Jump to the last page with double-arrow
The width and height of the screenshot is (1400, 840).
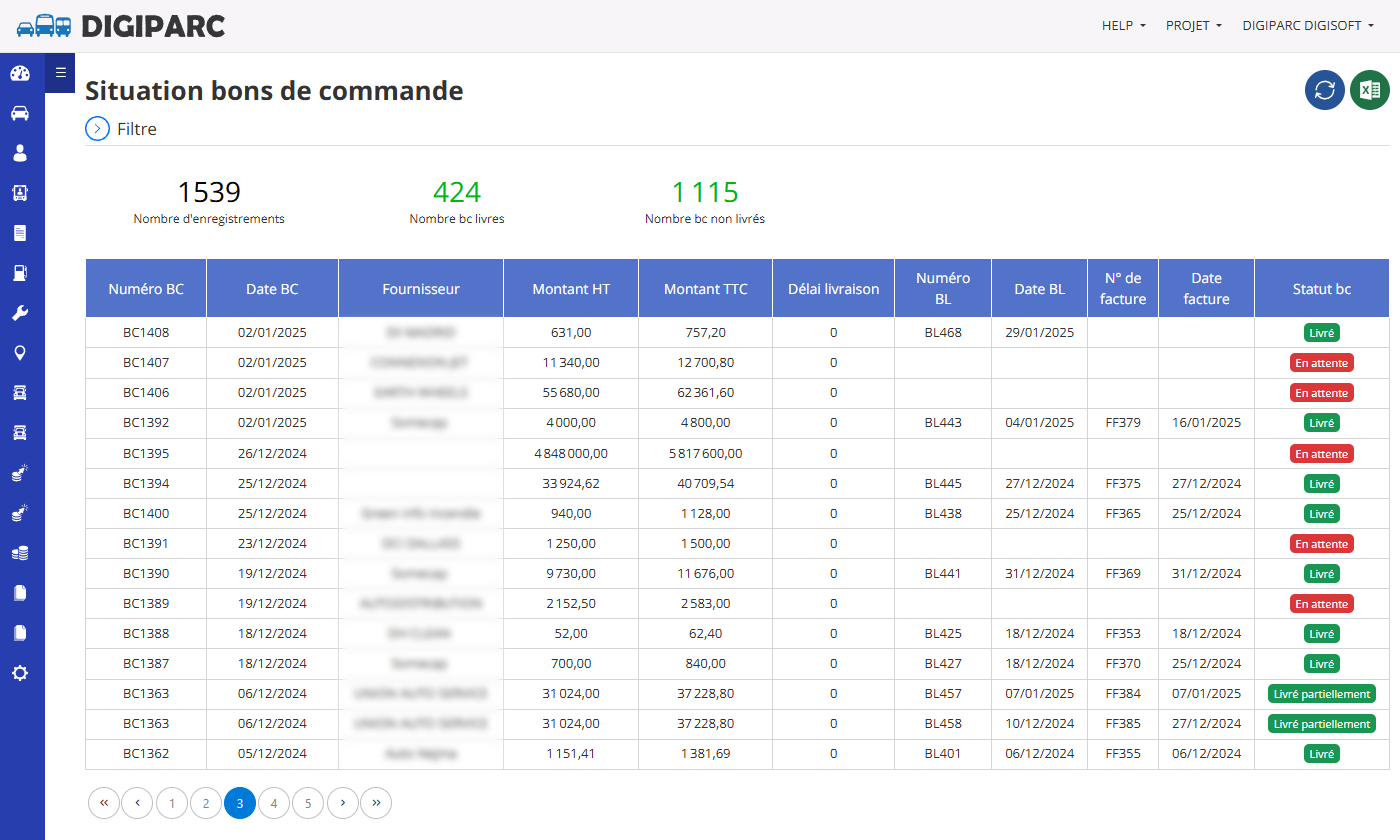(376, 803)
